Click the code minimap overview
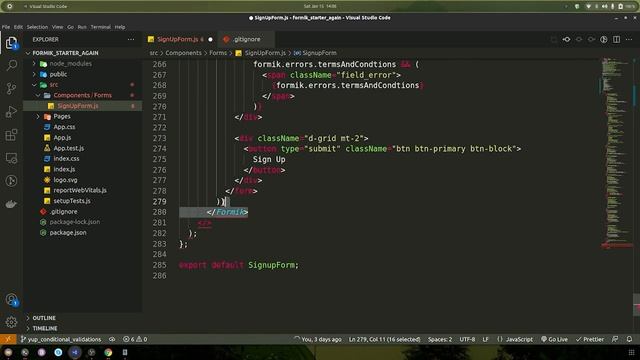Image resolution: width=640 pixels, height=360 pixels. tap(616, 153)
